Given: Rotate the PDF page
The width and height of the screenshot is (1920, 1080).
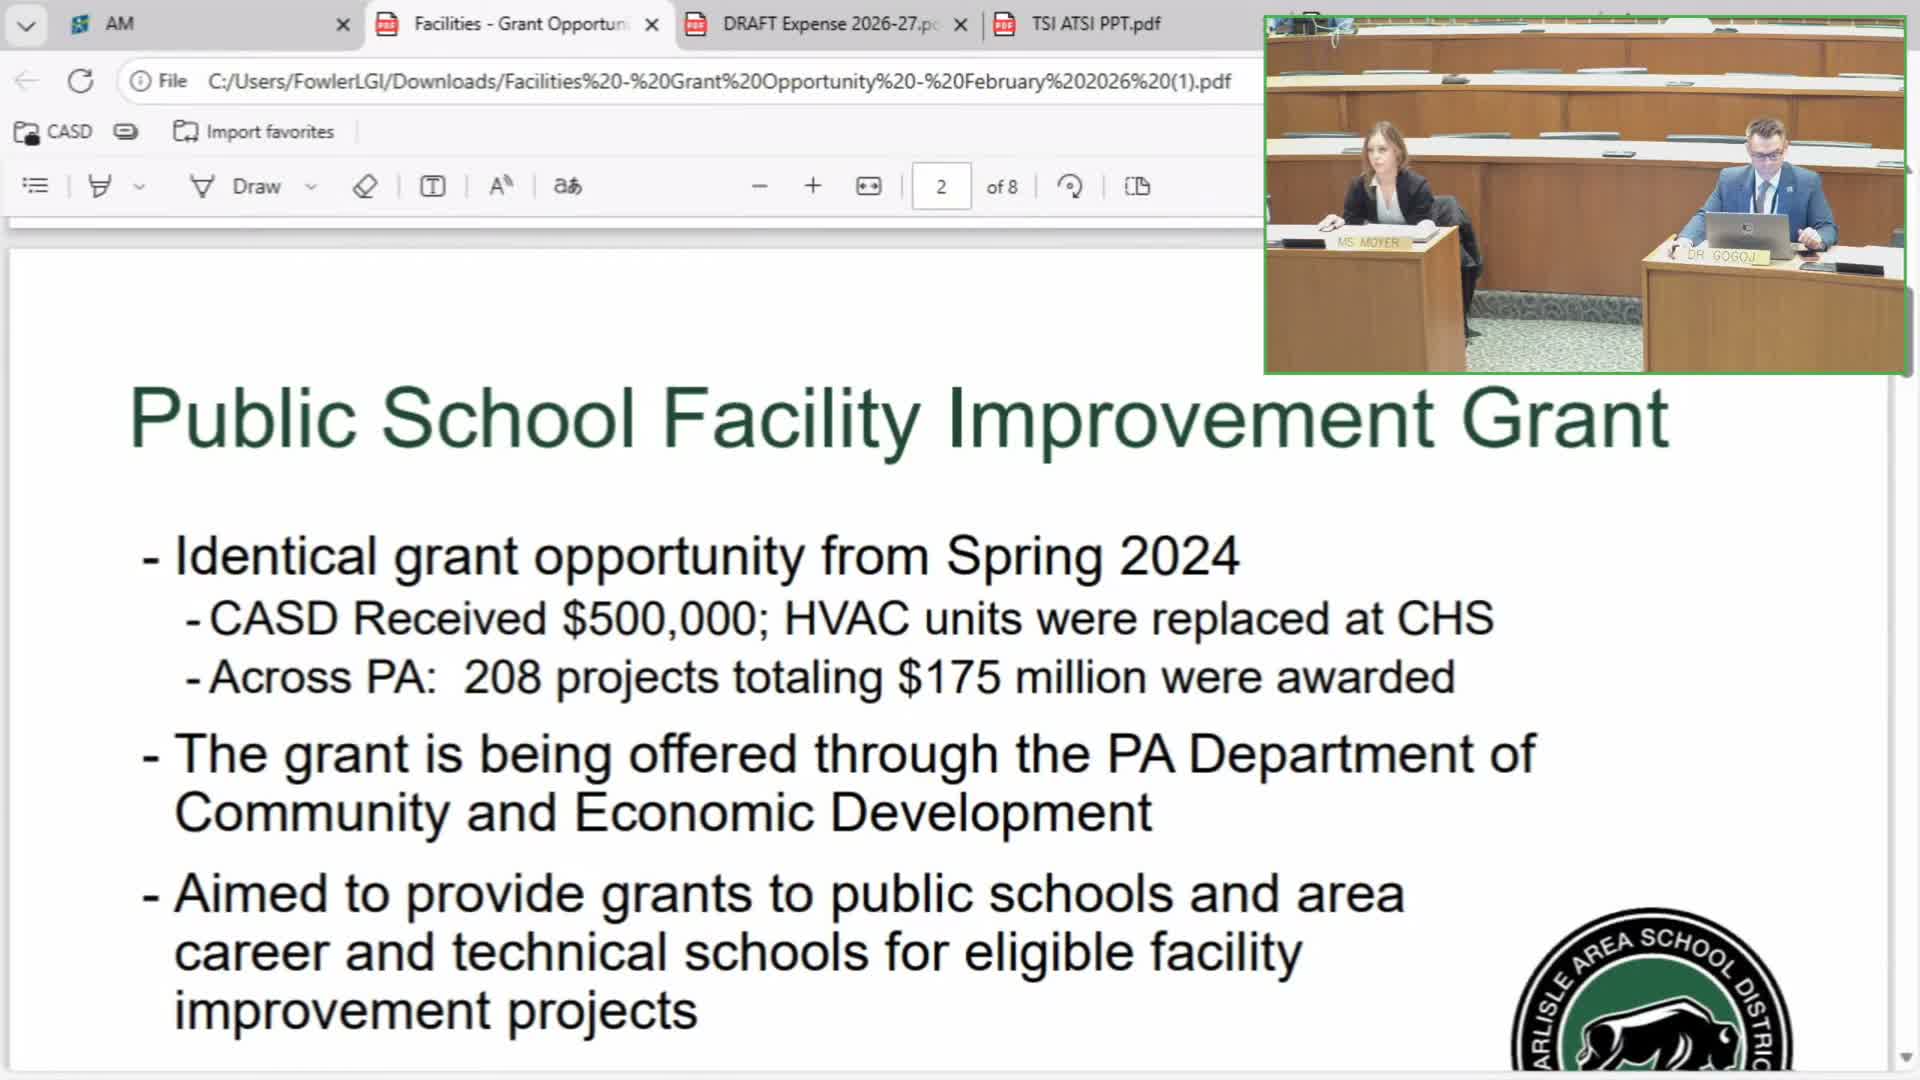Looking at the screenshot, I should (1070, 186).
